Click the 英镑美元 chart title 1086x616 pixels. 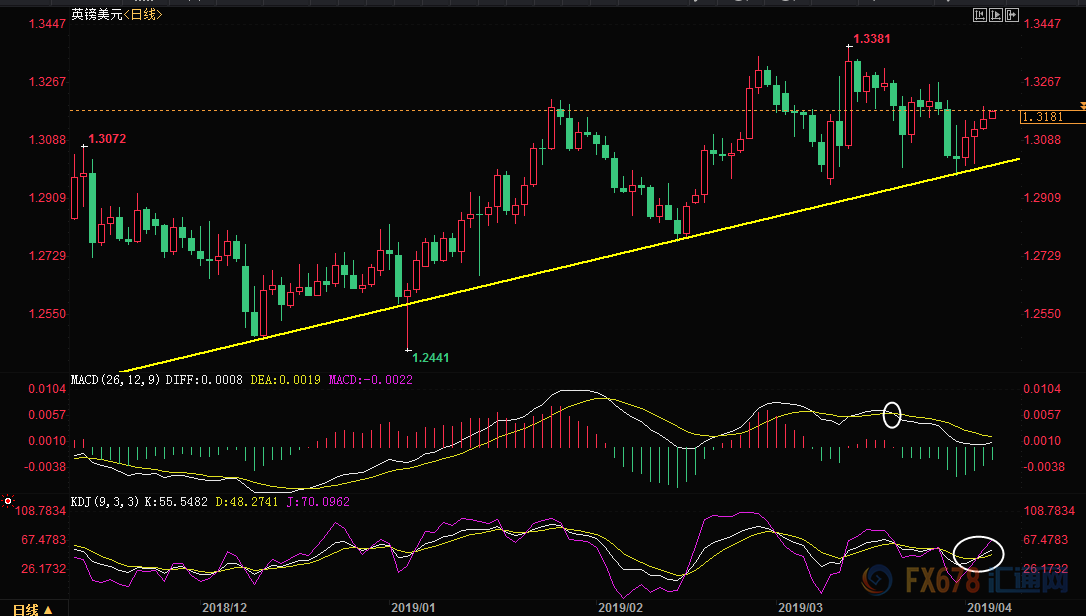pyautogui.click(x=96, y=15)
